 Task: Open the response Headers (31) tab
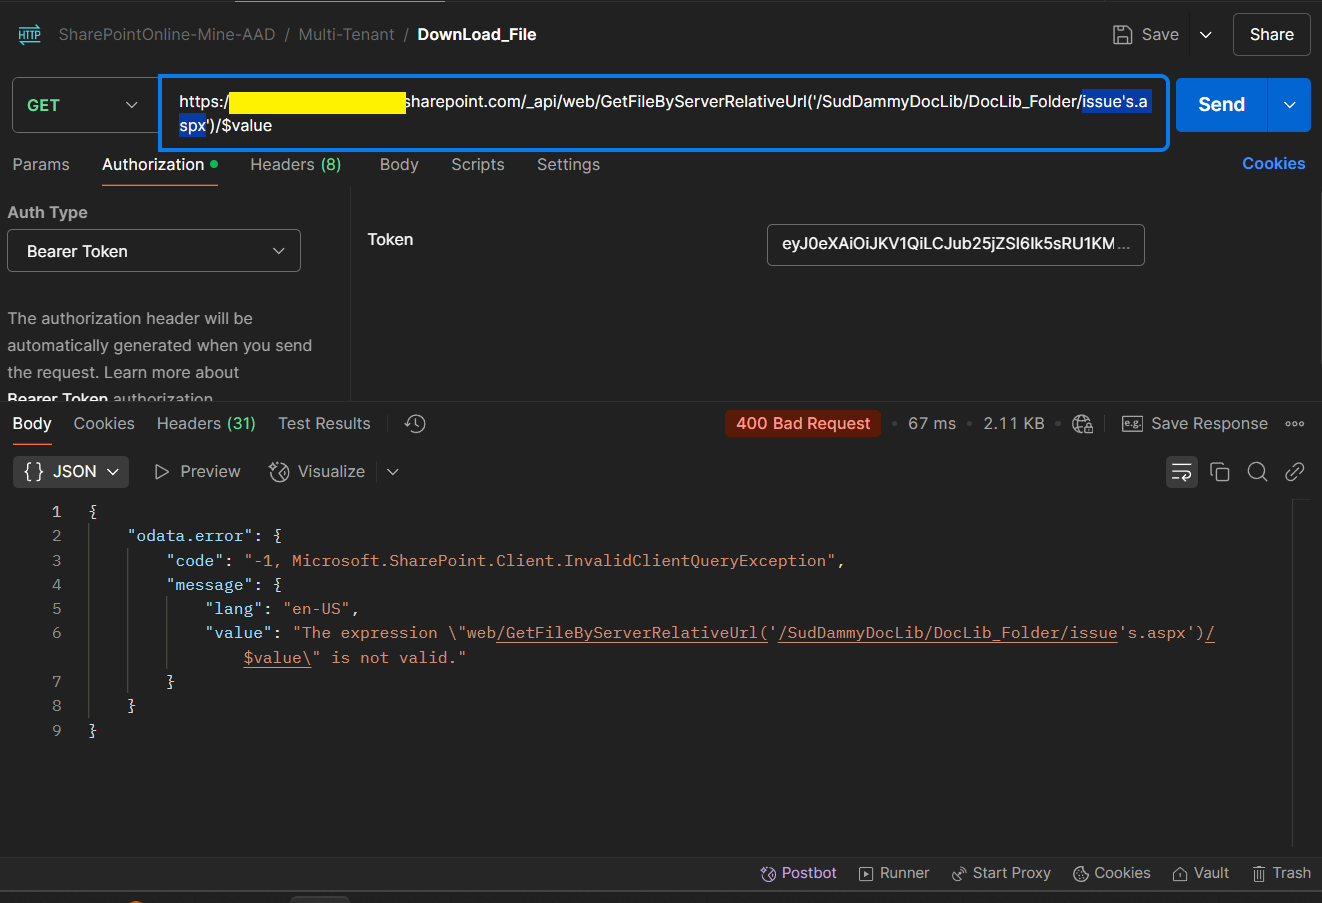click(206, 424)
